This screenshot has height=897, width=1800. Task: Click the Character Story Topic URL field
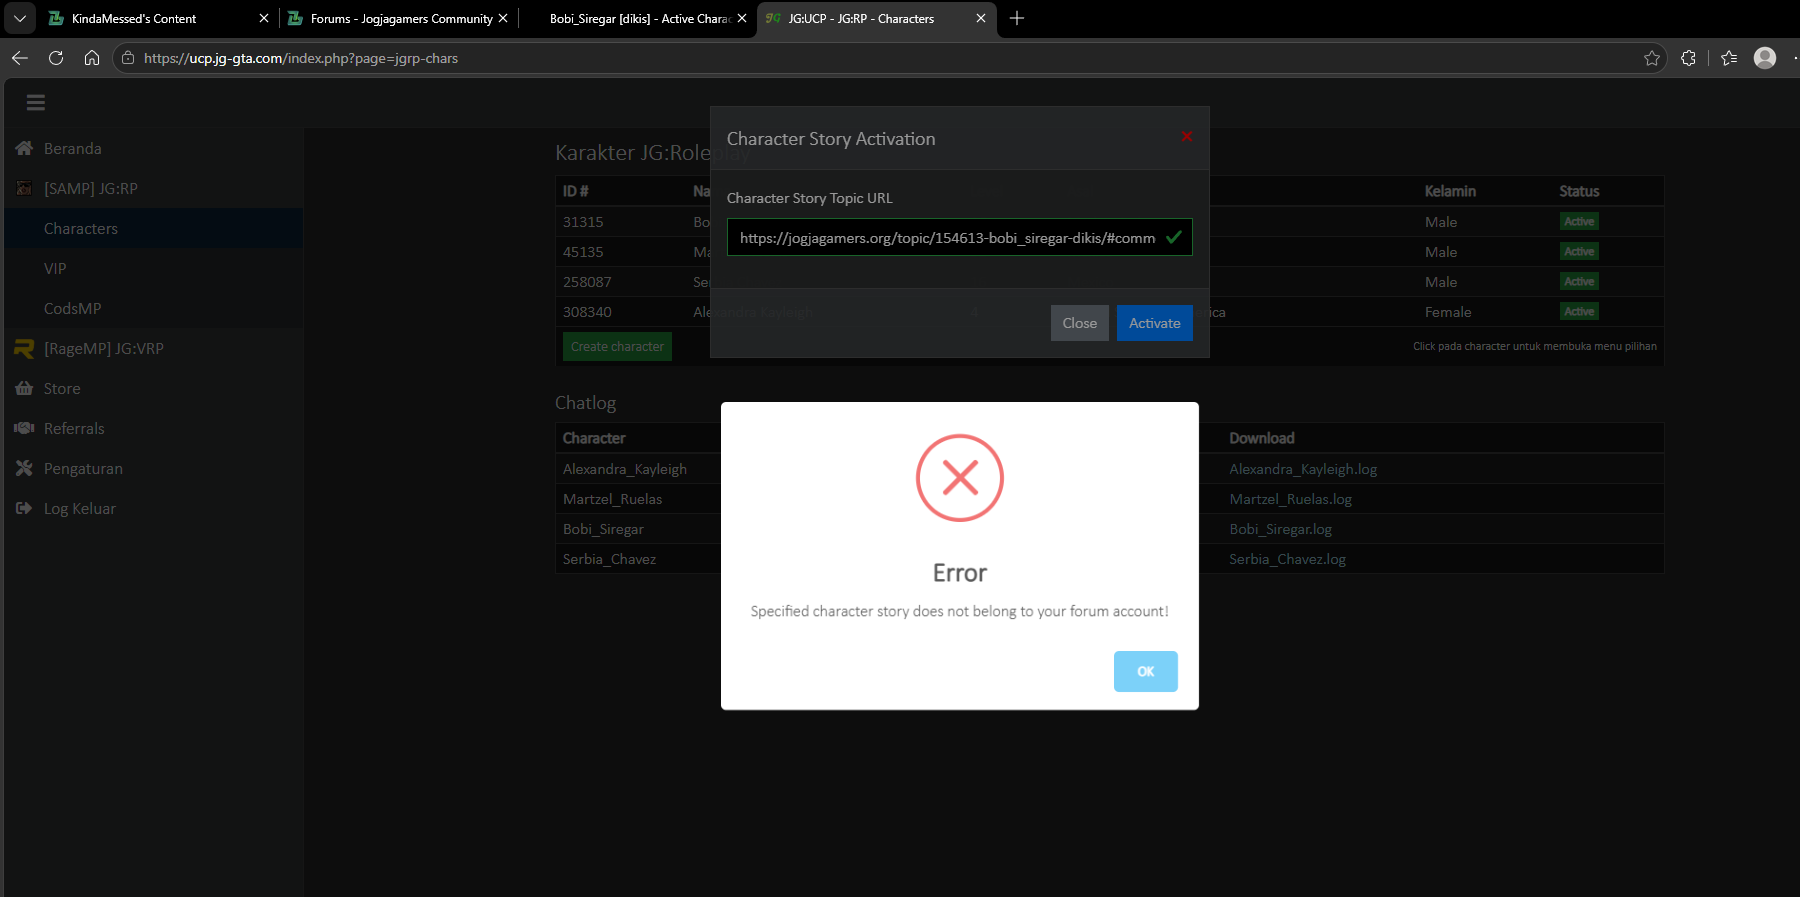click(959, 237)
